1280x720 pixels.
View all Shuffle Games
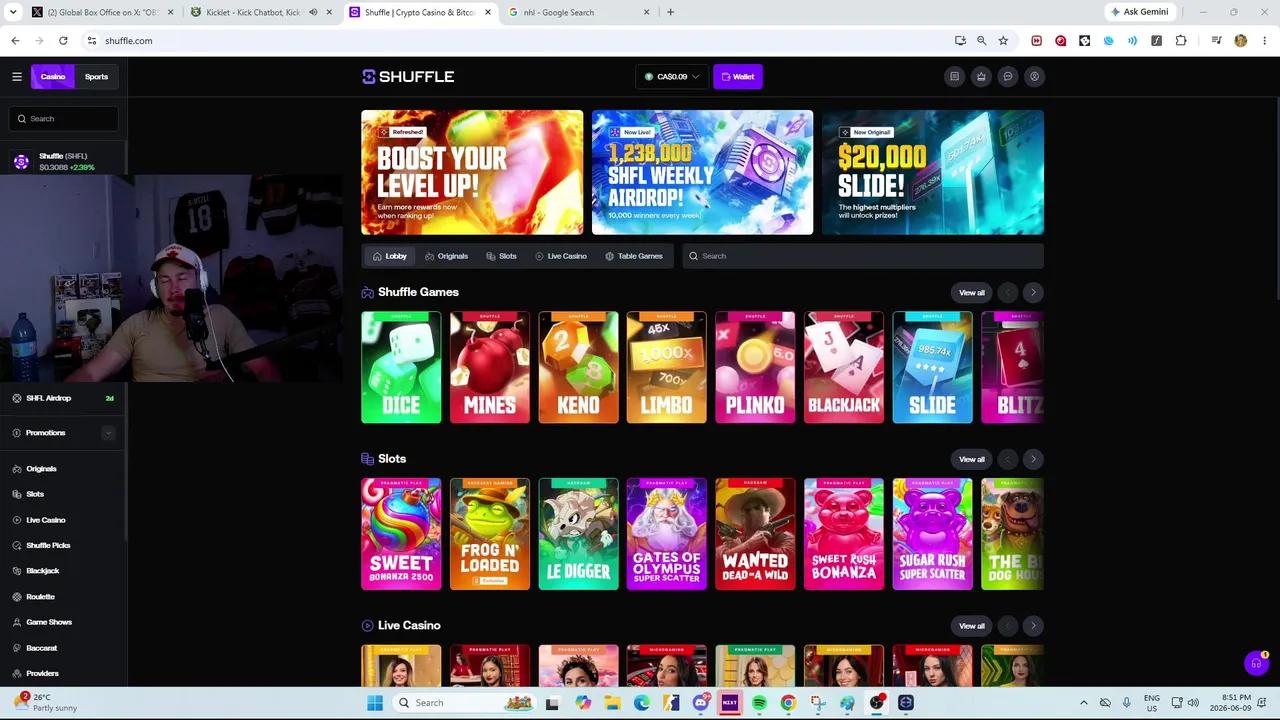972,292
